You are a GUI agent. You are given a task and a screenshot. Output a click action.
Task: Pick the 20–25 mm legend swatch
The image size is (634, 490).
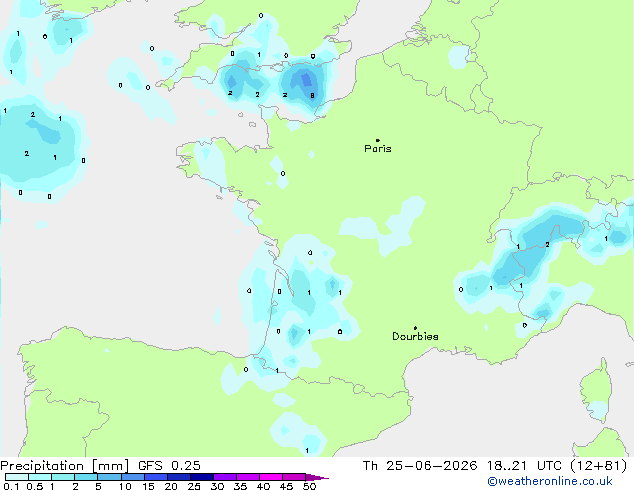[178, 477]
